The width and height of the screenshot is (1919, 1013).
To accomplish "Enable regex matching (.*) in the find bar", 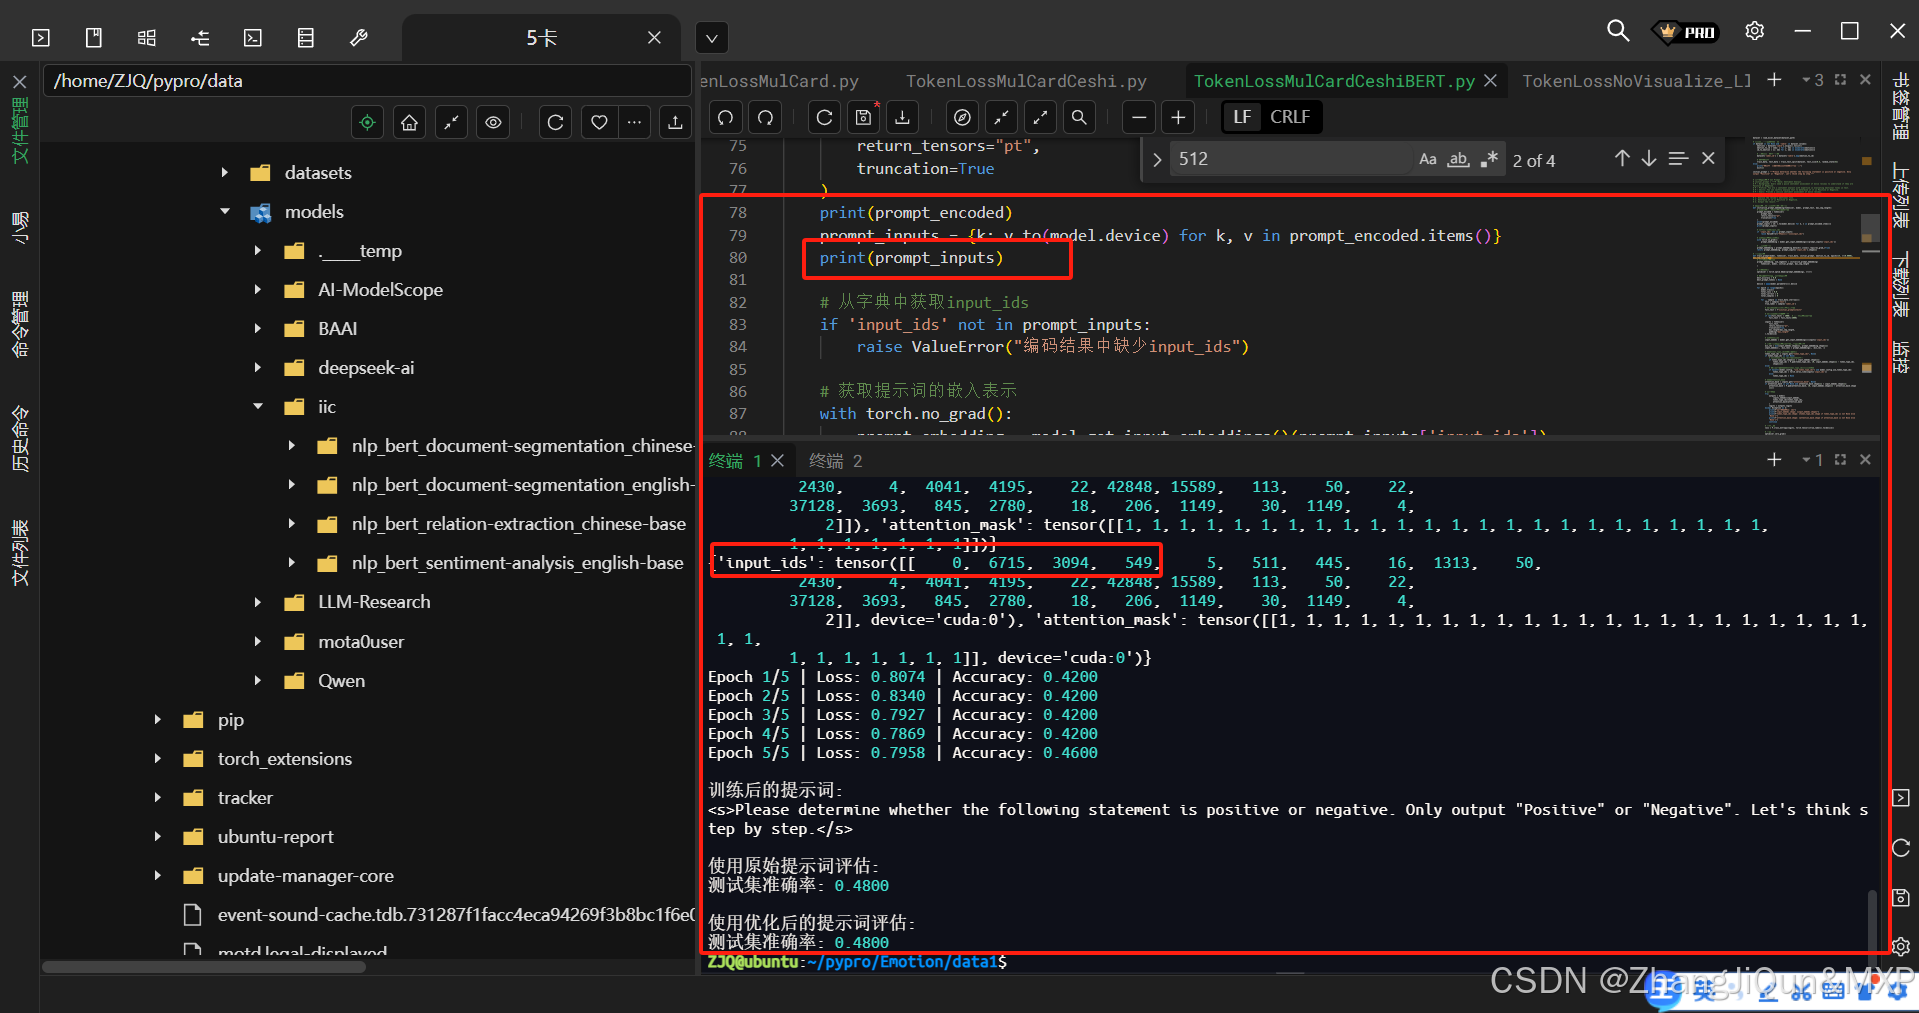I will pyautogui.click(x=1489, y=159).
